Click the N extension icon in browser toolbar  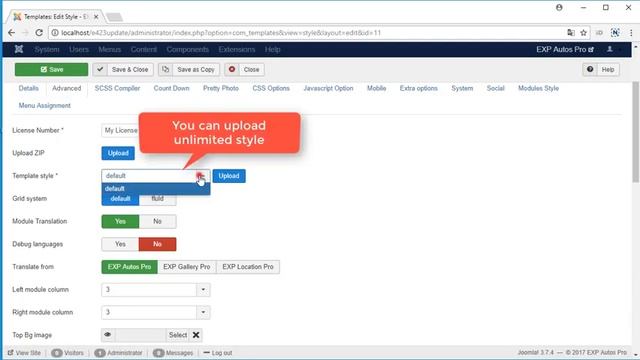615,33
